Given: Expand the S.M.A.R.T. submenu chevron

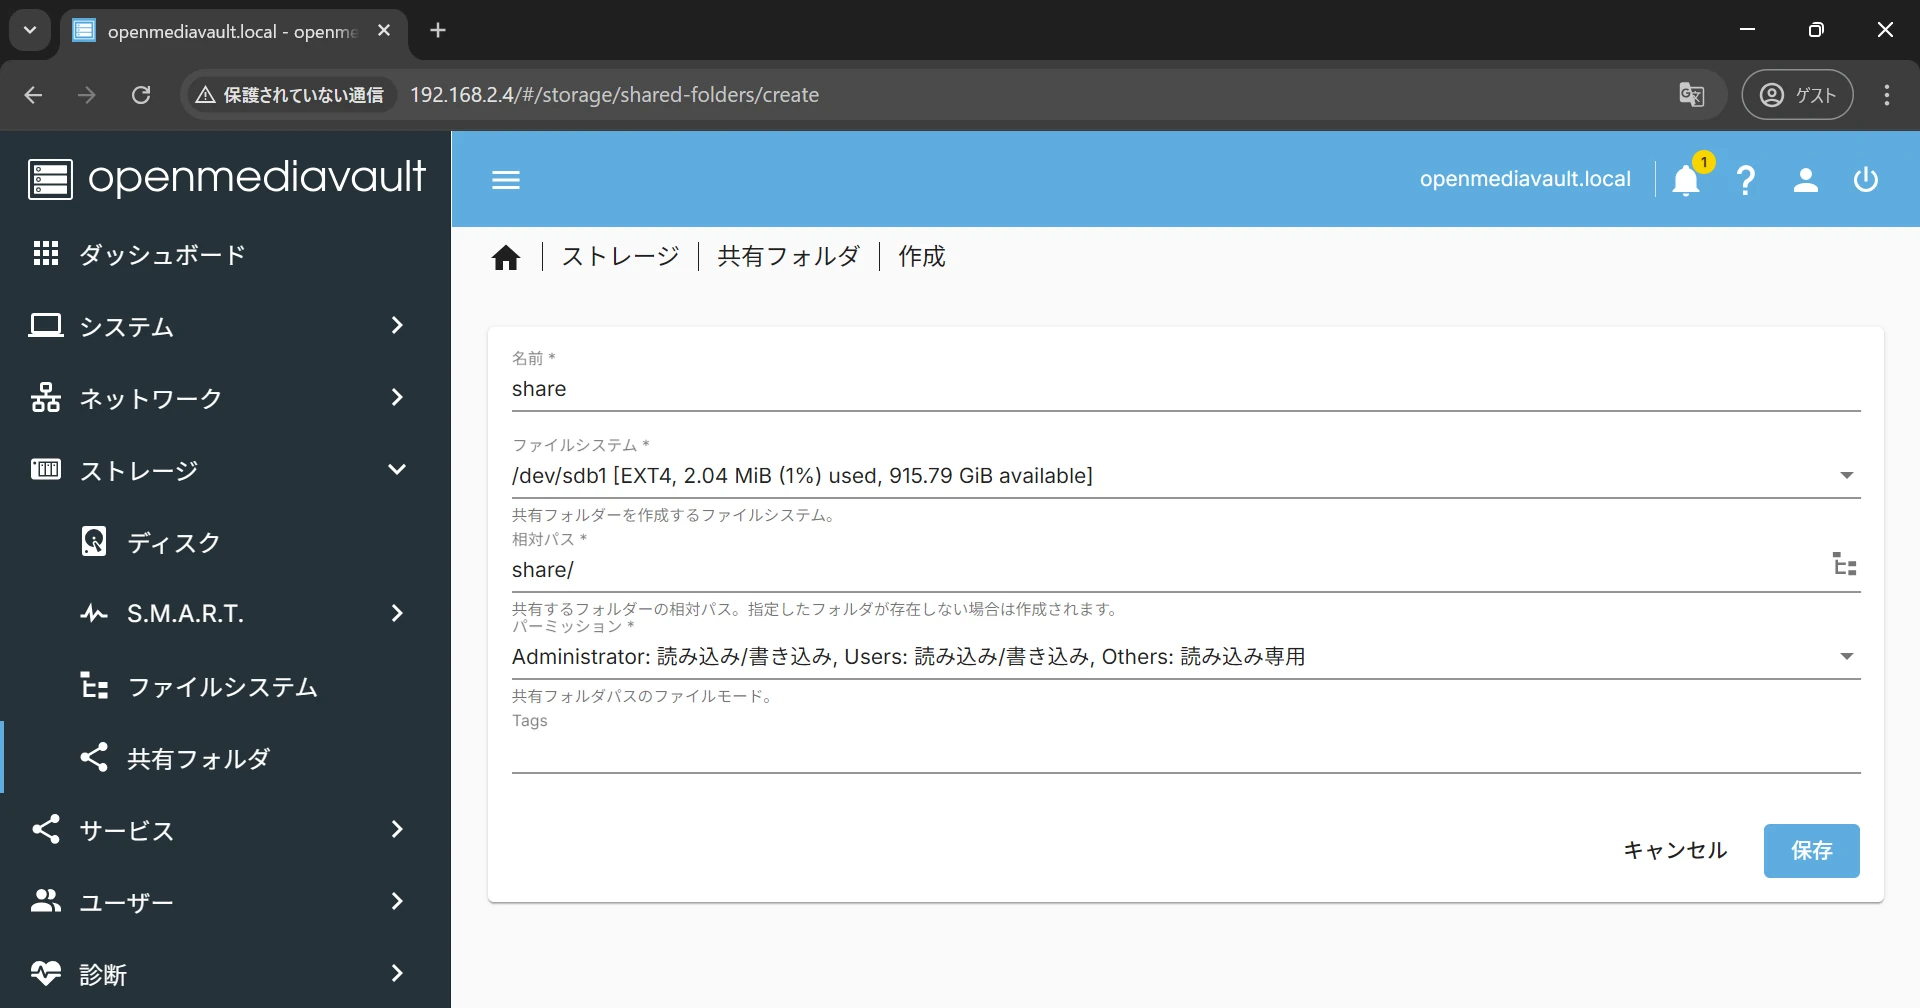Looking at the screenshot, I should click(397, 613).
